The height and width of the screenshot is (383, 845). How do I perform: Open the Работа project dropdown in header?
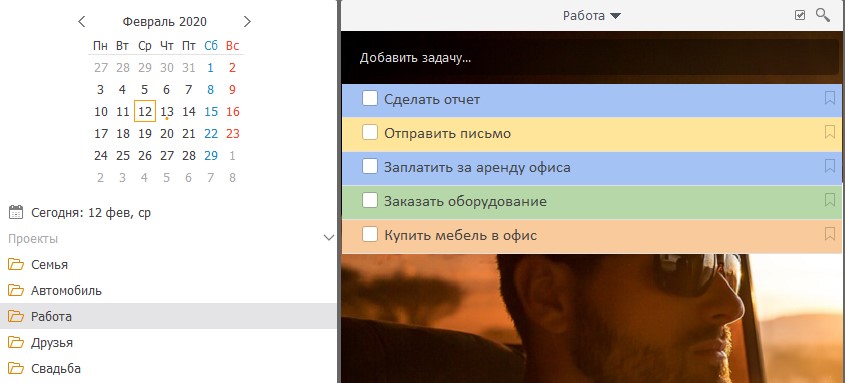coord(592,16)
